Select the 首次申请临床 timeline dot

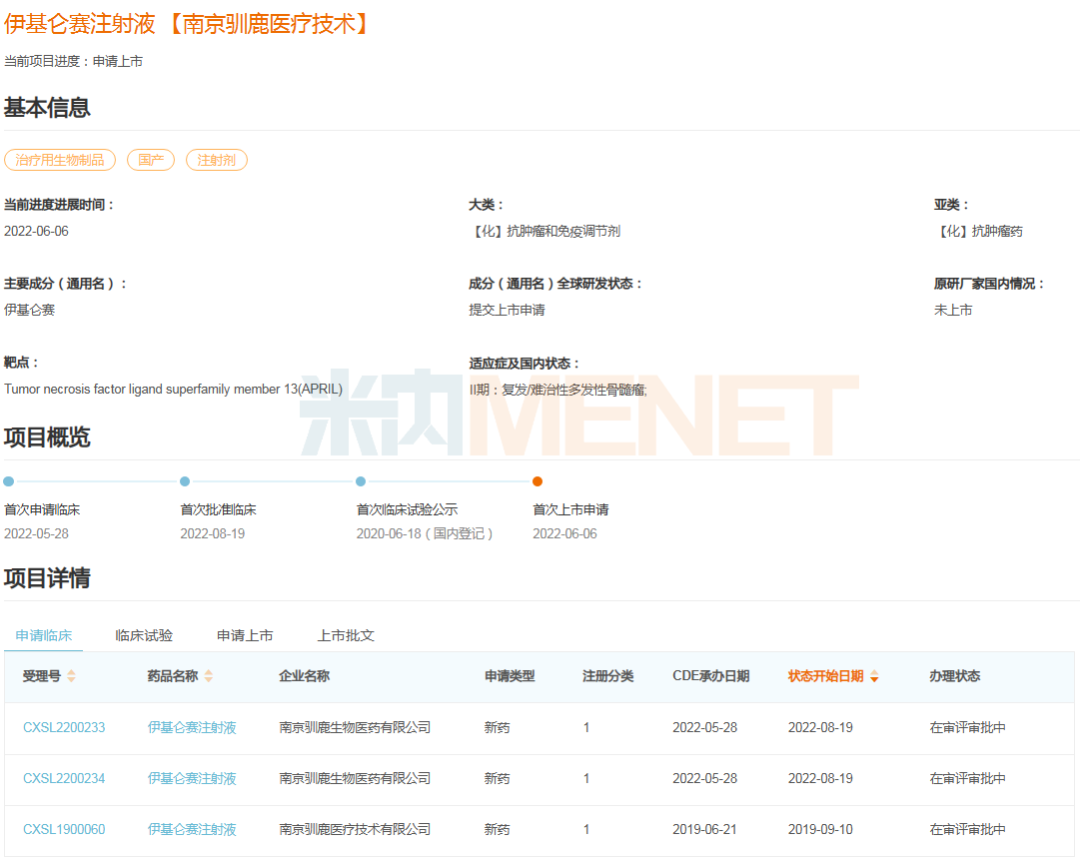tap(8, 481)
